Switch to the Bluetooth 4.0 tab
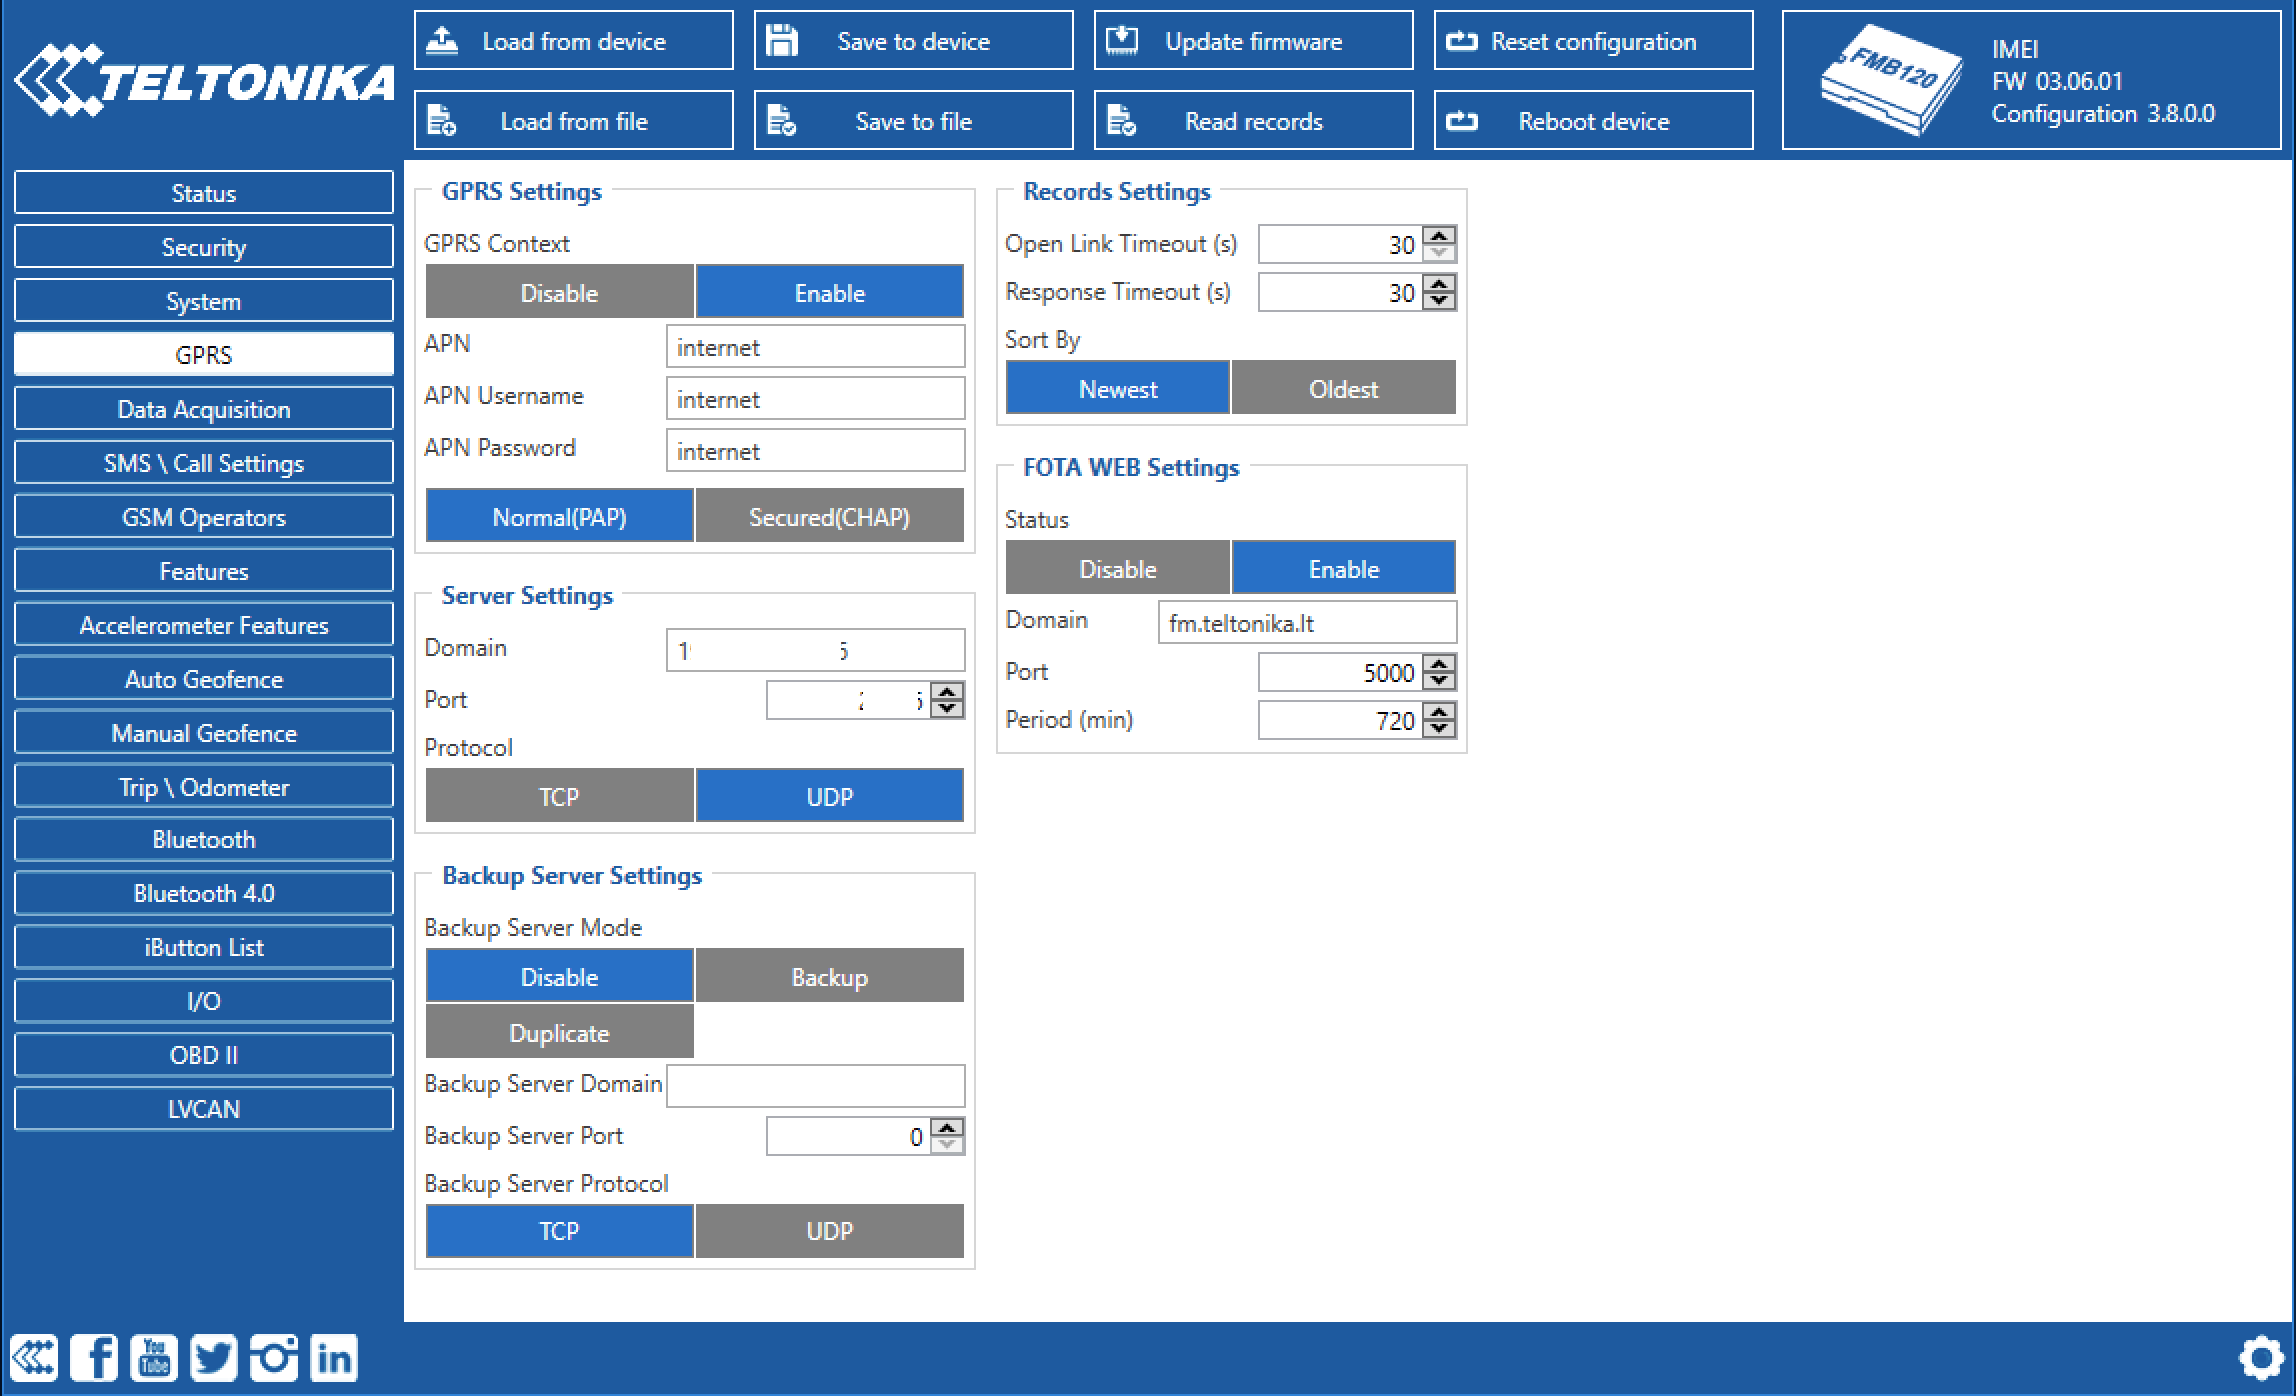 coord(204,893)
